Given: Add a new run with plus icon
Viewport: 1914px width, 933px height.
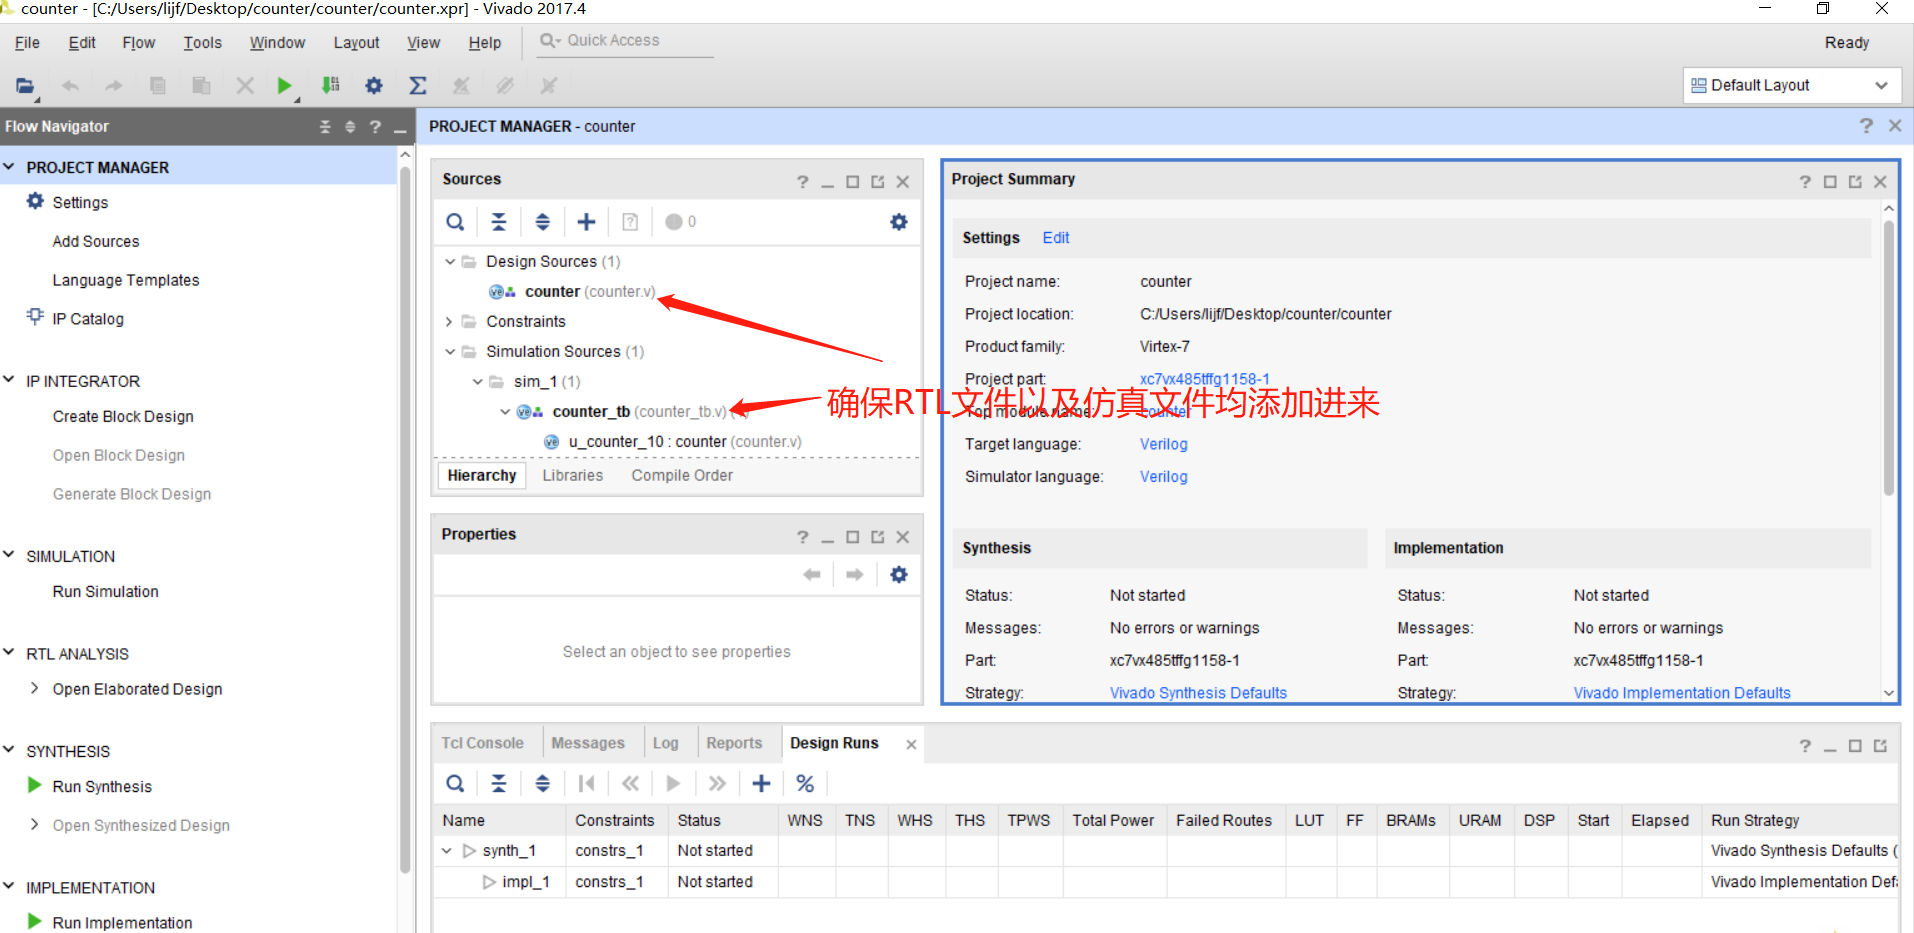Looking at the screenshot, I should pyautogui.click(x=761, y=784).
